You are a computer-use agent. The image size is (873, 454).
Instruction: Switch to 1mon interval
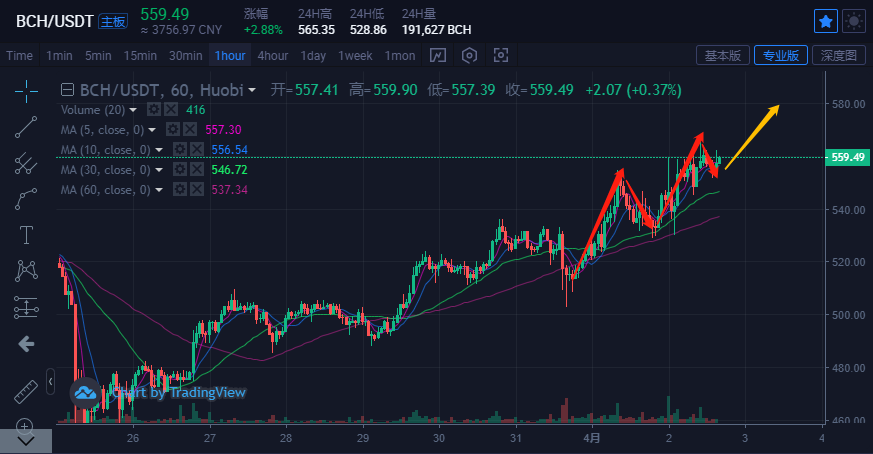[400, 56]
